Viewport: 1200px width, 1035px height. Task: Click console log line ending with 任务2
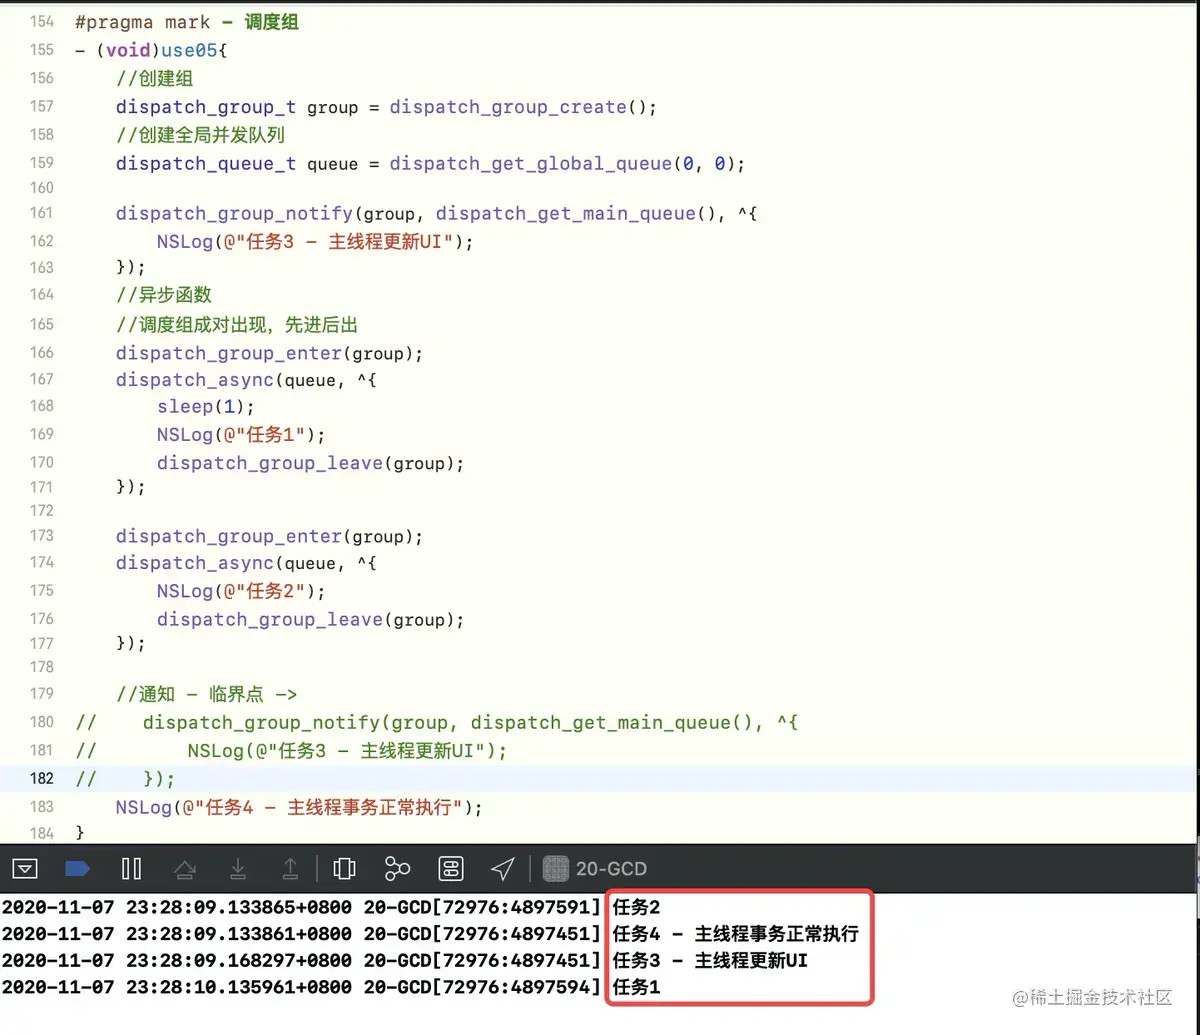pos(331,907)
